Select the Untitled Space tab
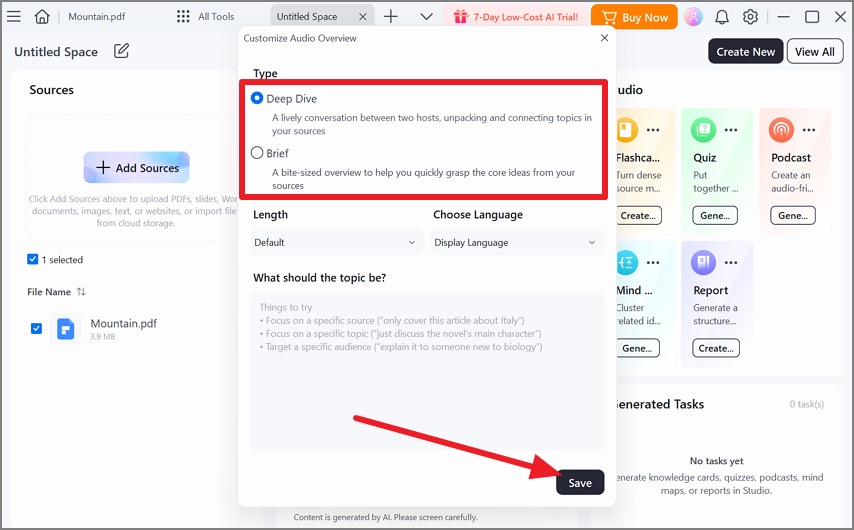Screen dimensions: 854x530 pyautogui.click(x=322, y=16)
